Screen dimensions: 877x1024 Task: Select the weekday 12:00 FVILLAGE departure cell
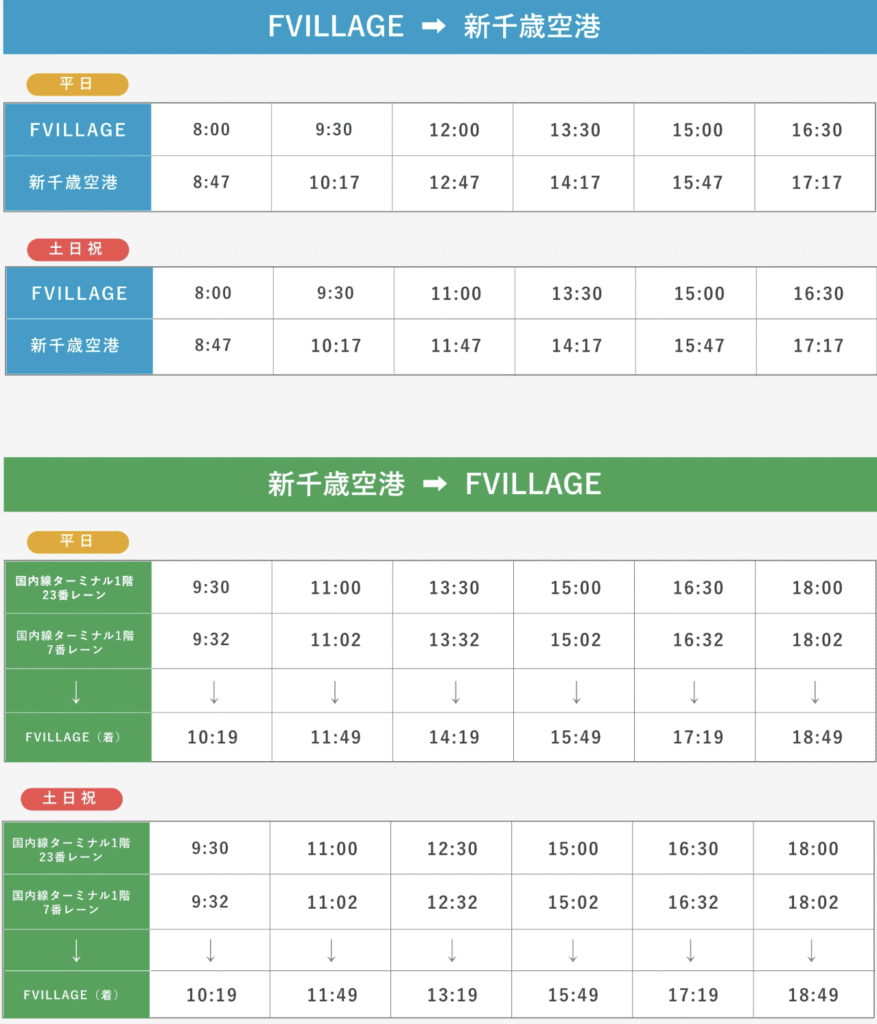coord(454,130)
